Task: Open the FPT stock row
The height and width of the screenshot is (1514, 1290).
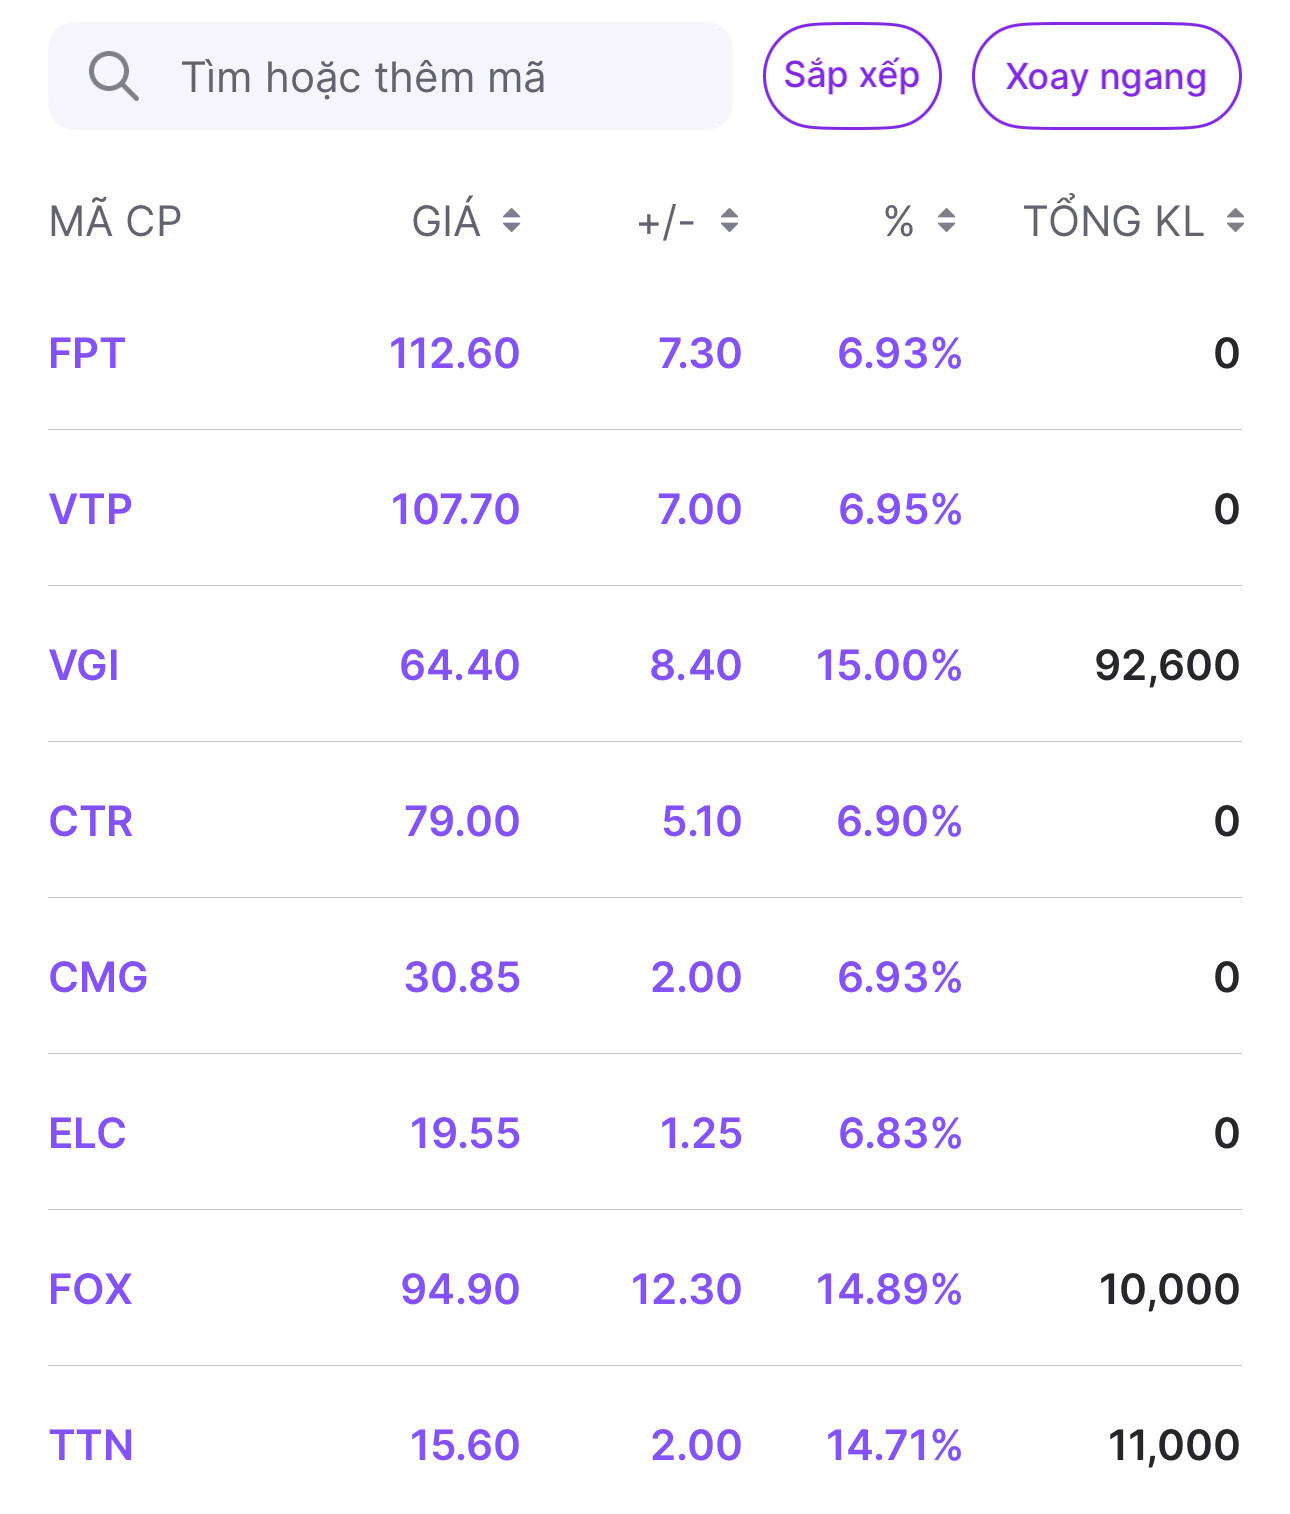Action: 87,353
